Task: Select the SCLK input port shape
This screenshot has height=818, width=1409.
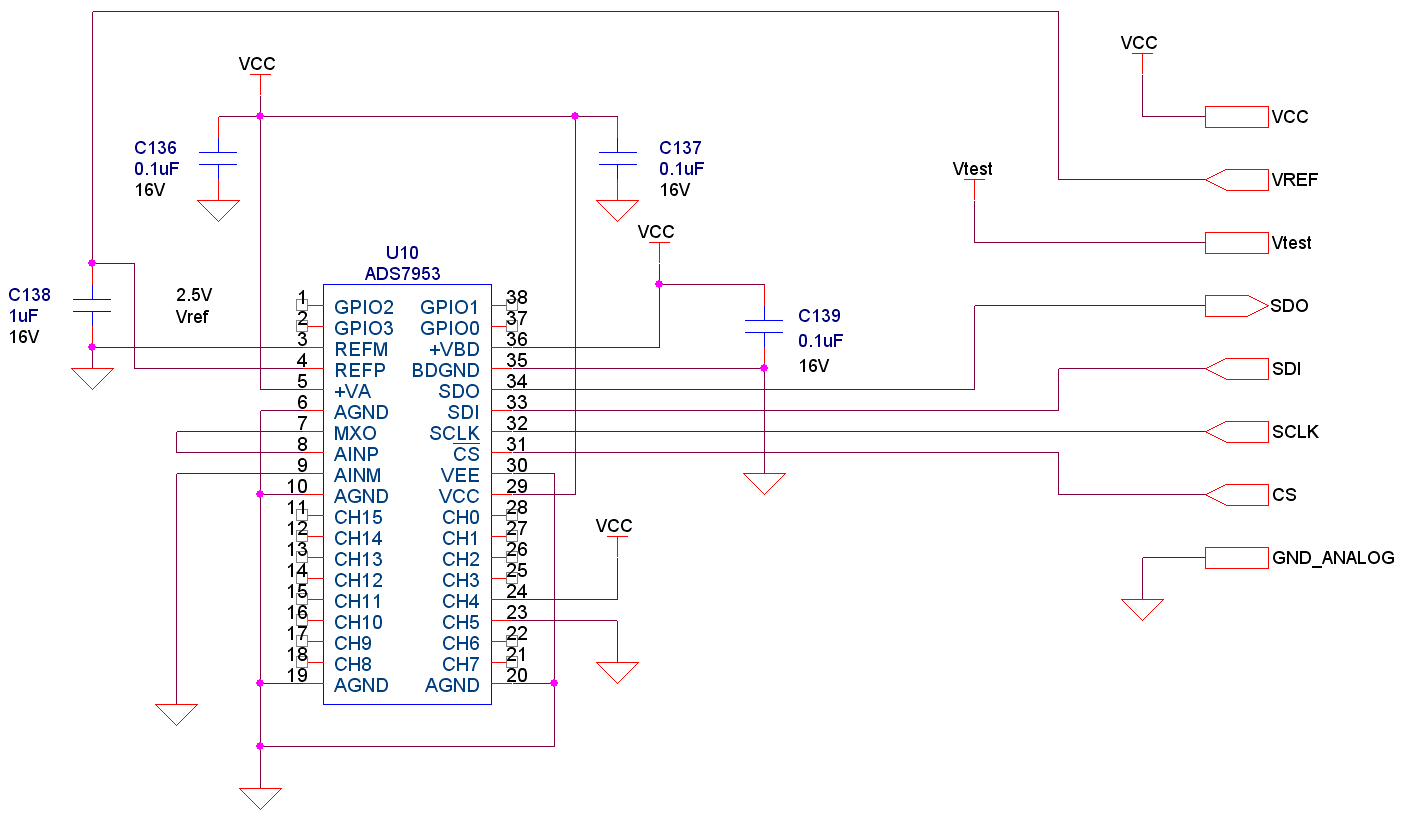Action: click(x=1236, y=432)
